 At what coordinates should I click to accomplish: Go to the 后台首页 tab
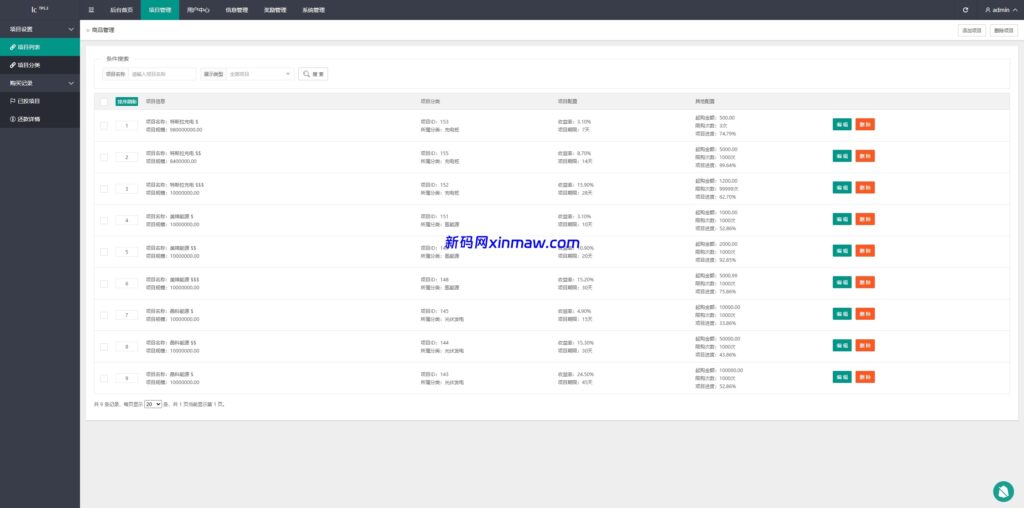point(121,10)
